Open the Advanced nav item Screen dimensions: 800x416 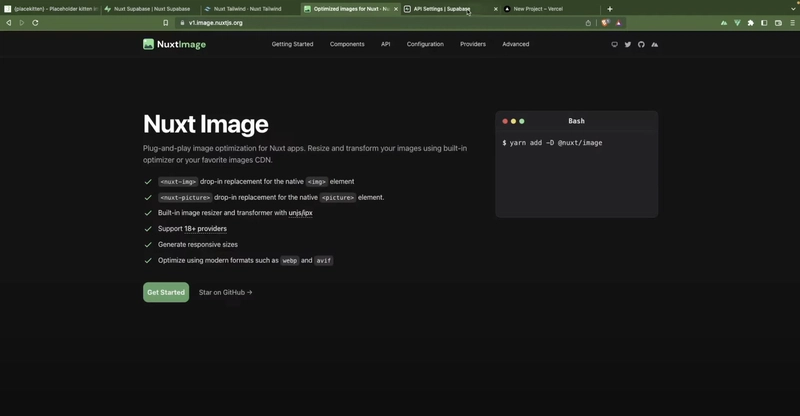[x=515, y=44]
